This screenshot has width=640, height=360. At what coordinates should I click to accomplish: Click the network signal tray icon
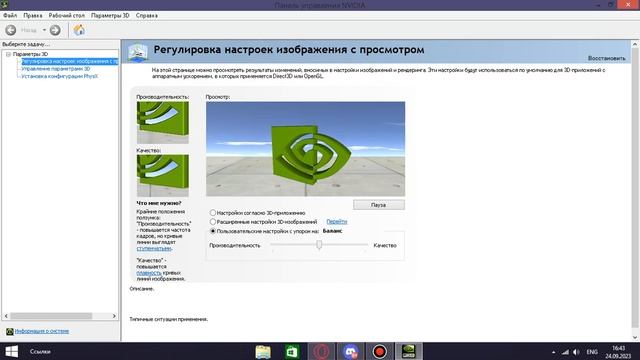click(565, 352)
